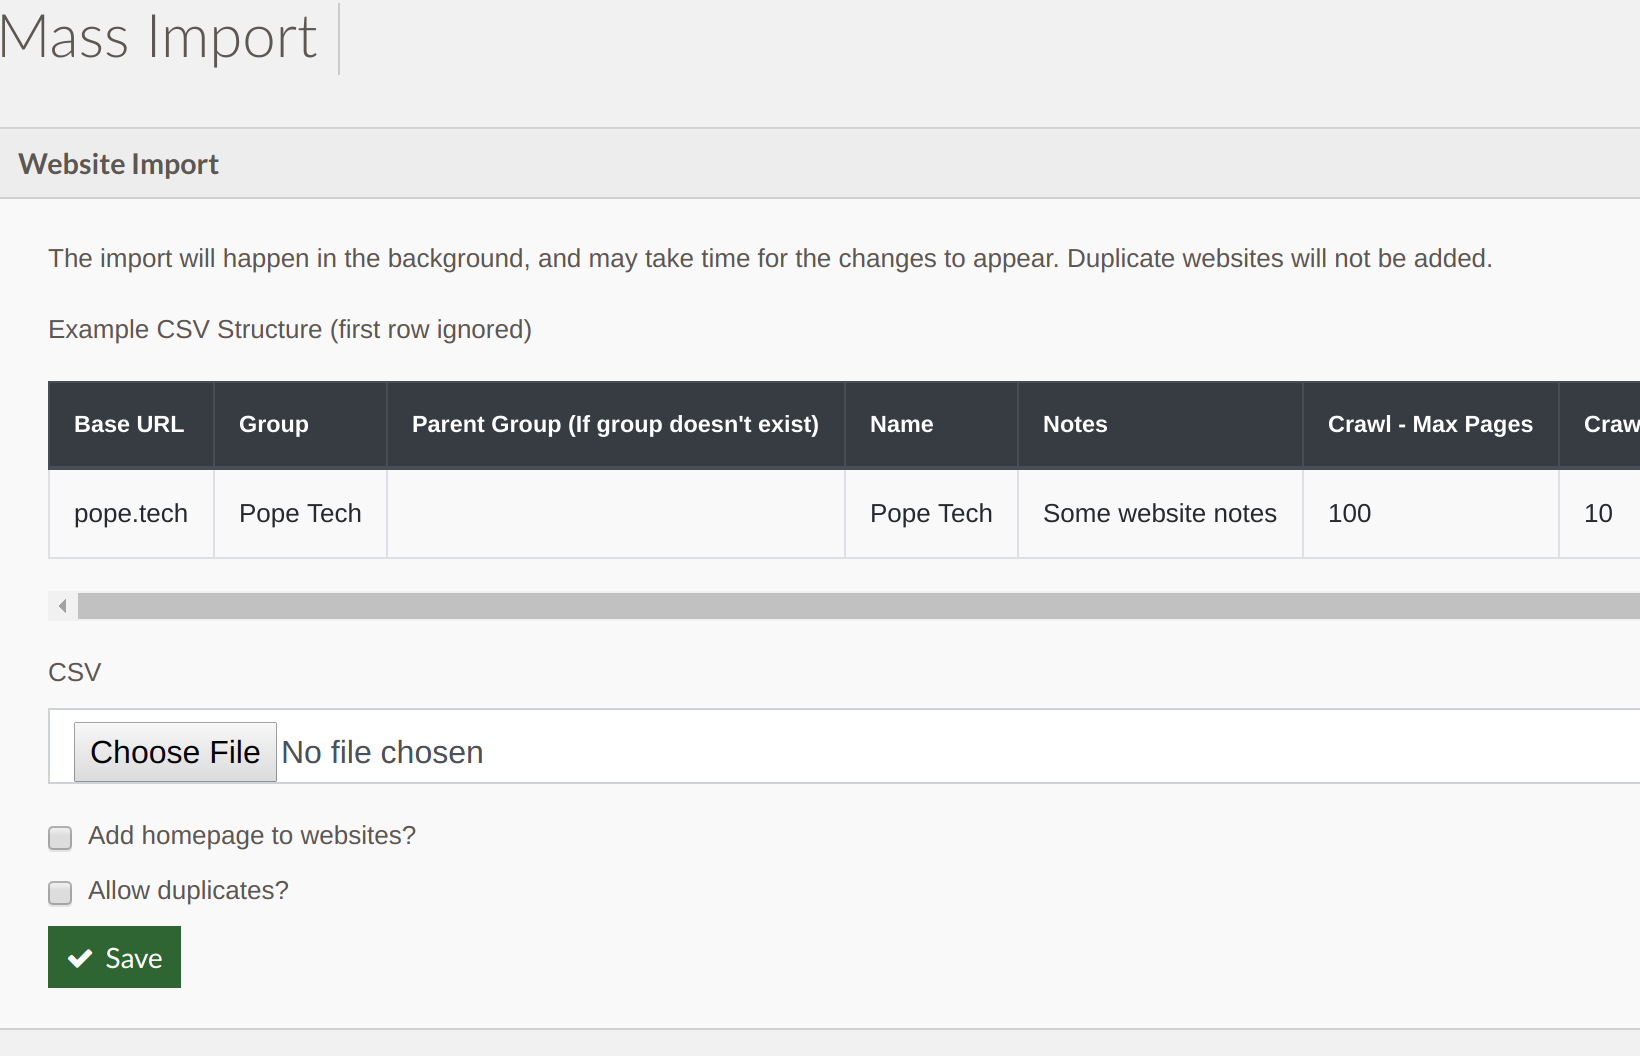Toggle the Allow duplicates checkbox

tap(60, 893)
